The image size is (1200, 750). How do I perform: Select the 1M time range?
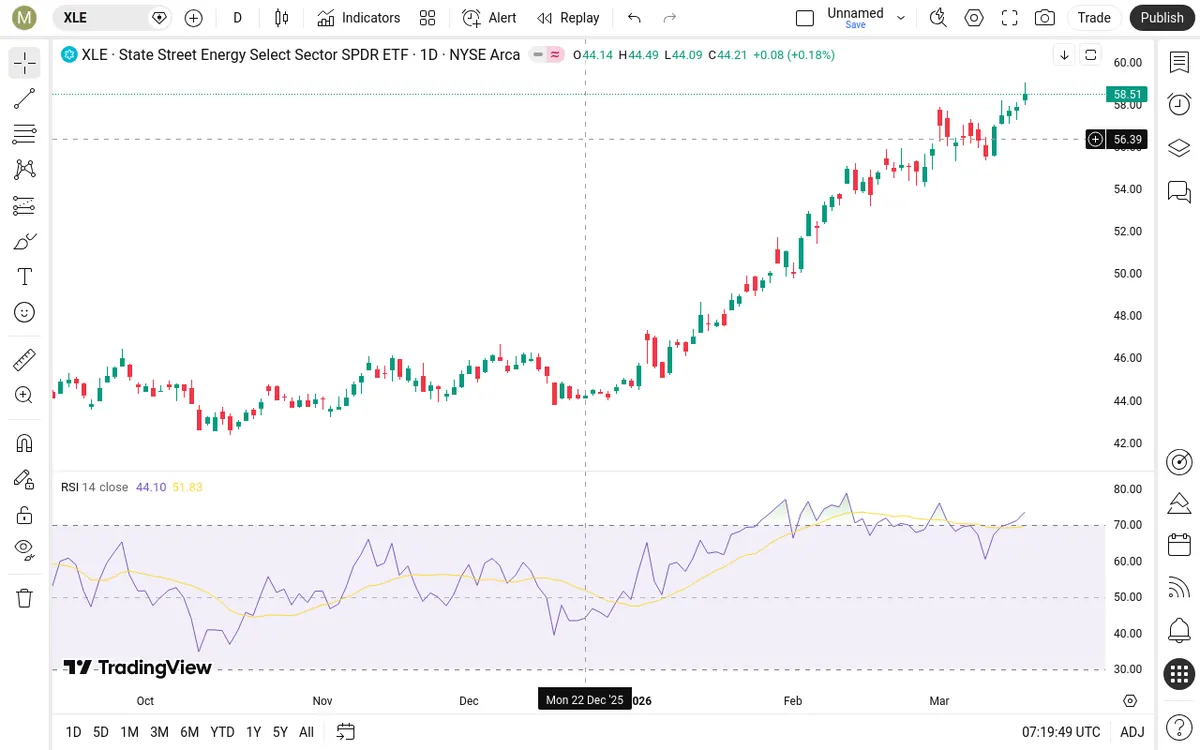click(129, 732)
